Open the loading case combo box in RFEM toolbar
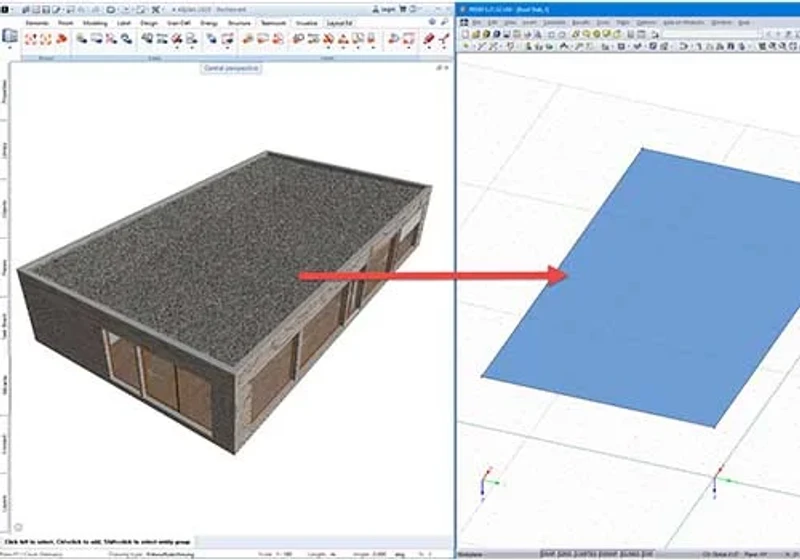800x560 pixels. 710,34
